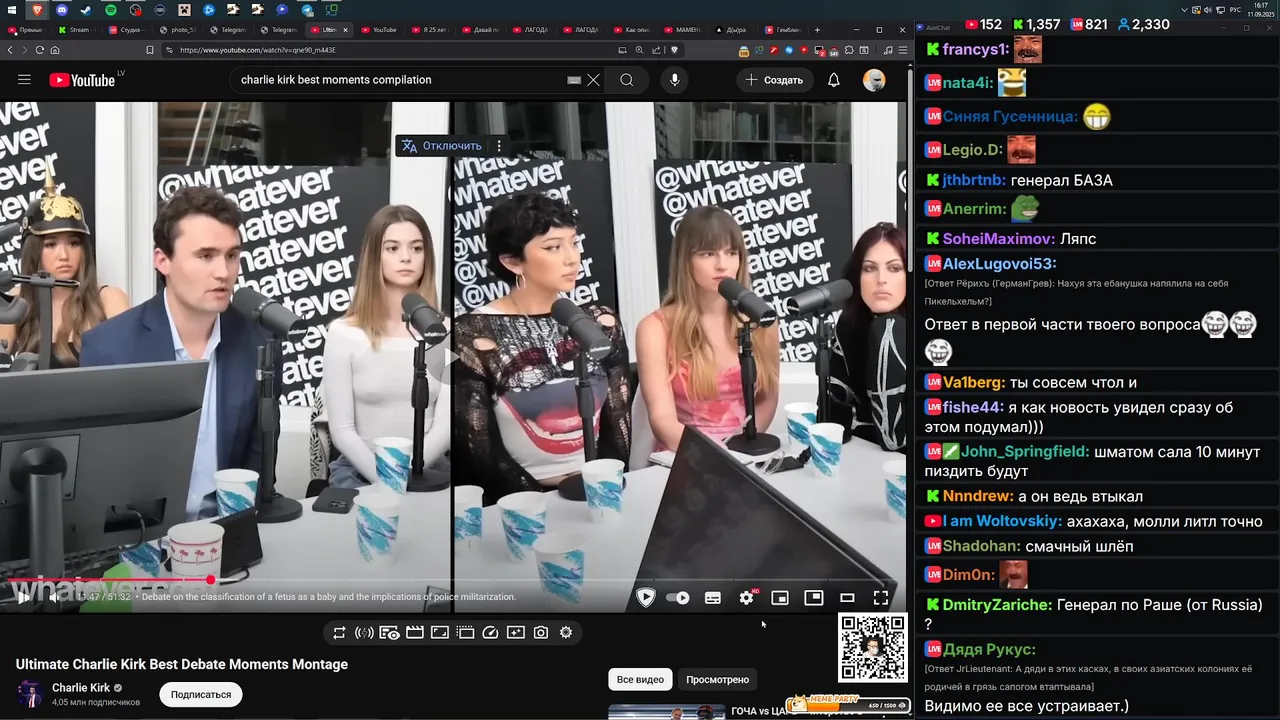The image size is (1280, 720).
Task: Select the Просмотрено chip
Action: coord(717,679)
